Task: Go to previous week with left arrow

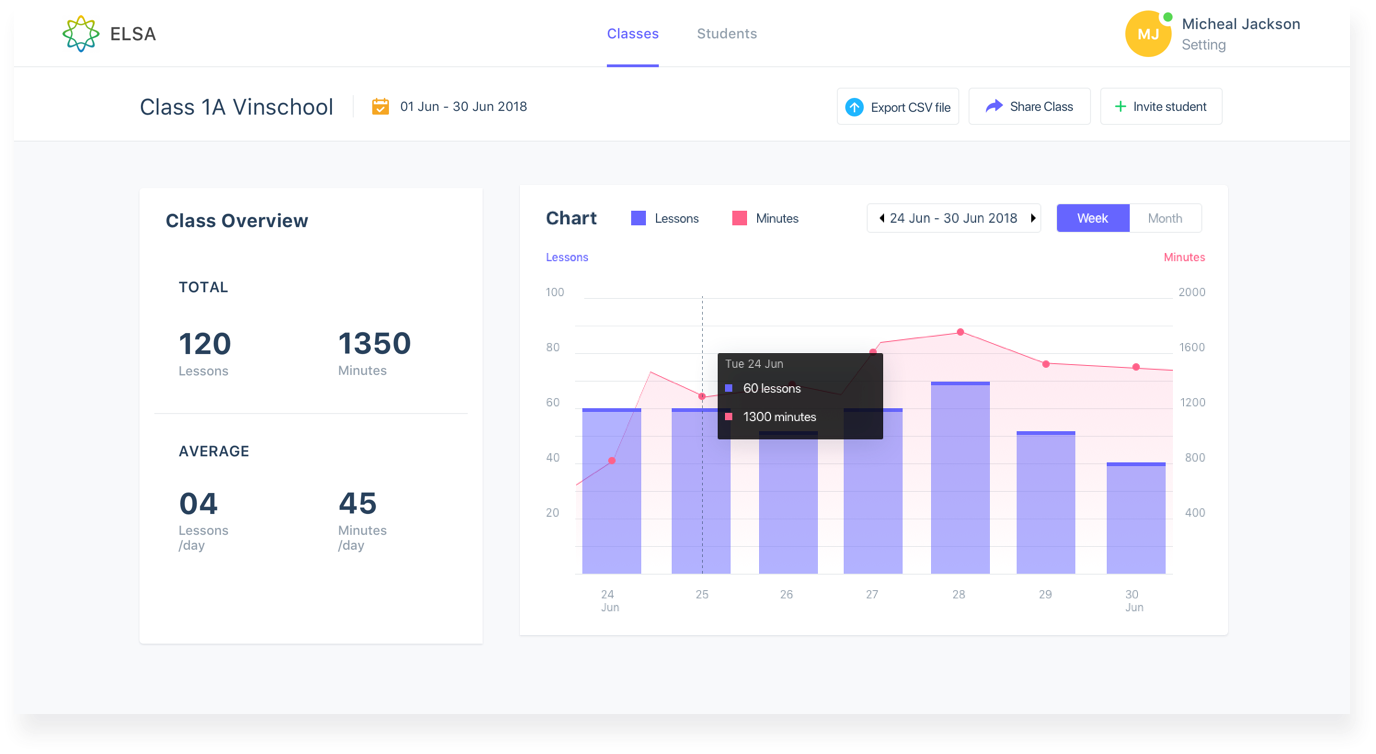Action: point(881,218)
